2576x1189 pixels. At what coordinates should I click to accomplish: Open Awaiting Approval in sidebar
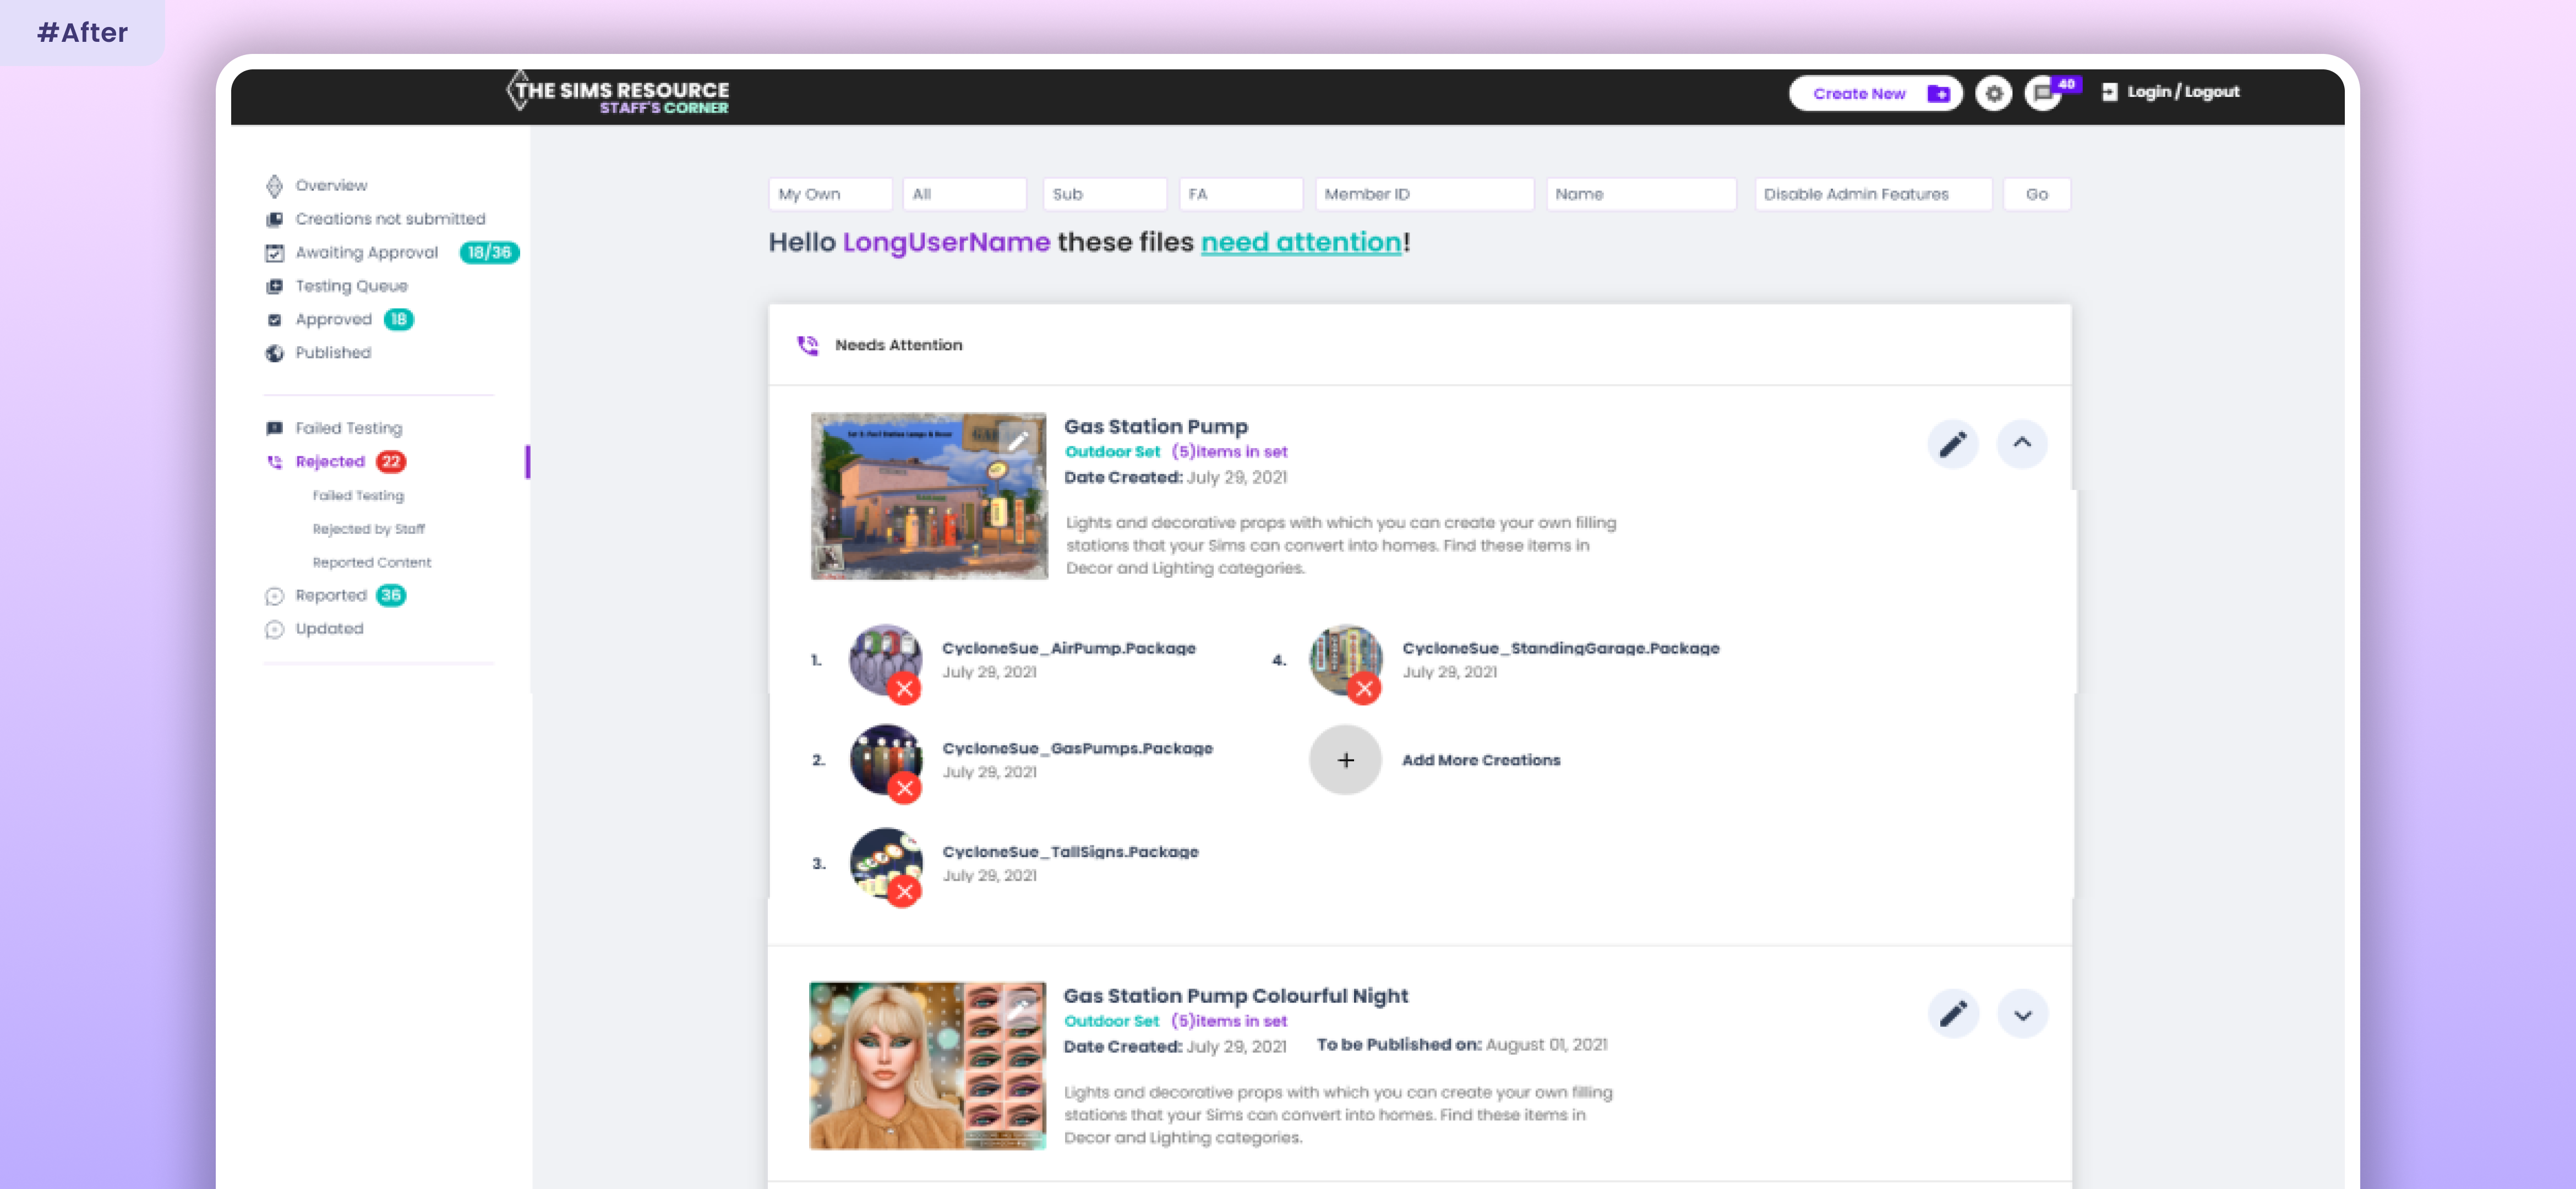tap(366, 253)
